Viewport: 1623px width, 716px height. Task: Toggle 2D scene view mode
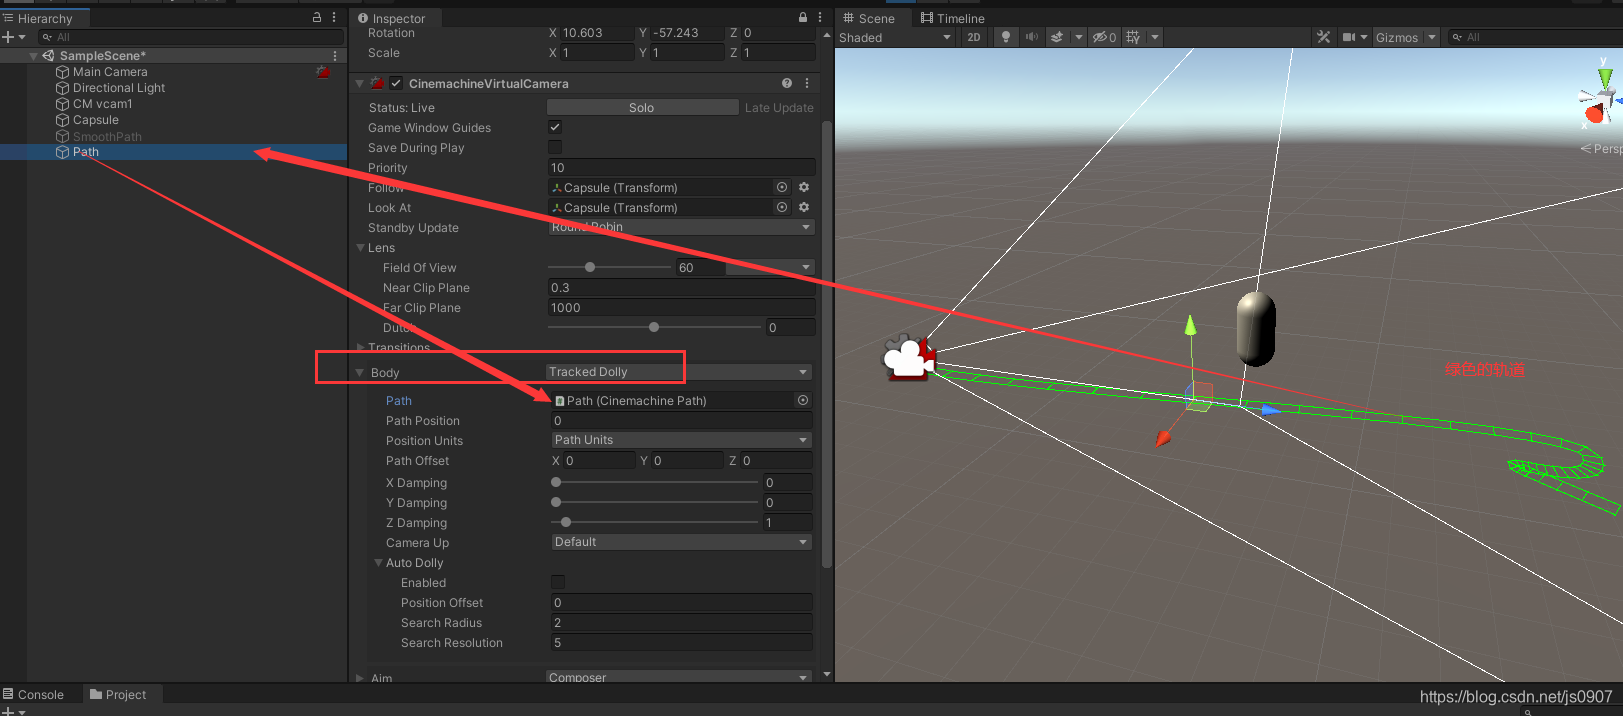(x=974, y=37)
